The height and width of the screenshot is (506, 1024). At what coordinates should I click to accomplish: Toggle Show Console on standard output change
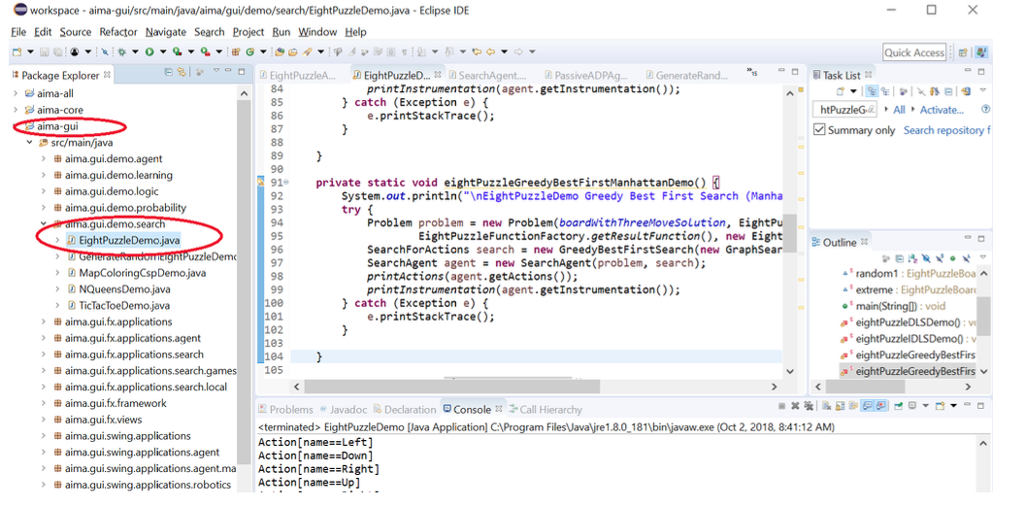pos(867,406)
